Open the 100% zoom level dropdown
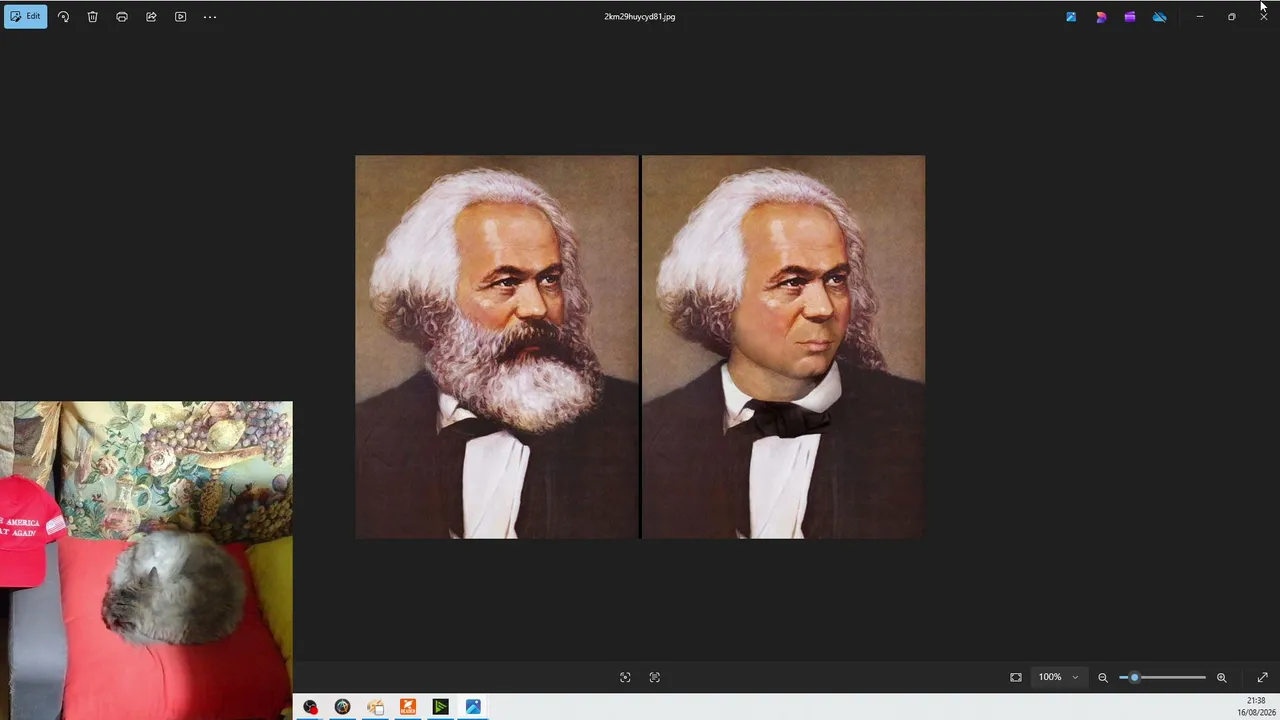The image size is (1280, 720). coord(1058,677)
